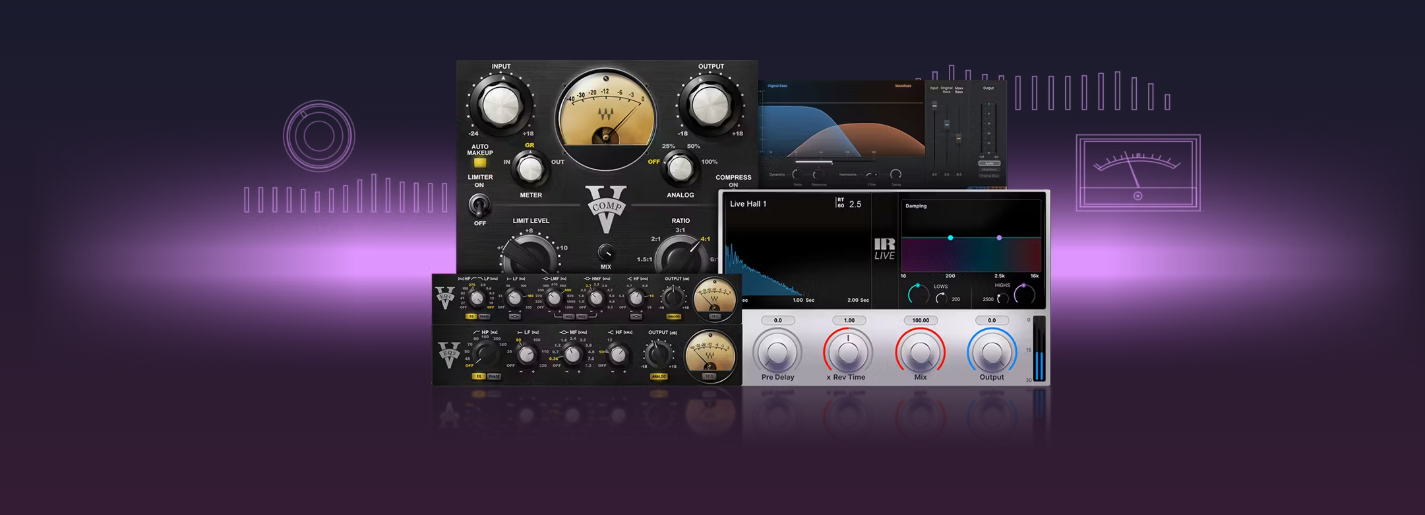Viewport: 1425px width, 515px height.
Task: Toggle the yellow Analog button on V-EQ3
Action: pyautogui.click(x=658, y=376)
